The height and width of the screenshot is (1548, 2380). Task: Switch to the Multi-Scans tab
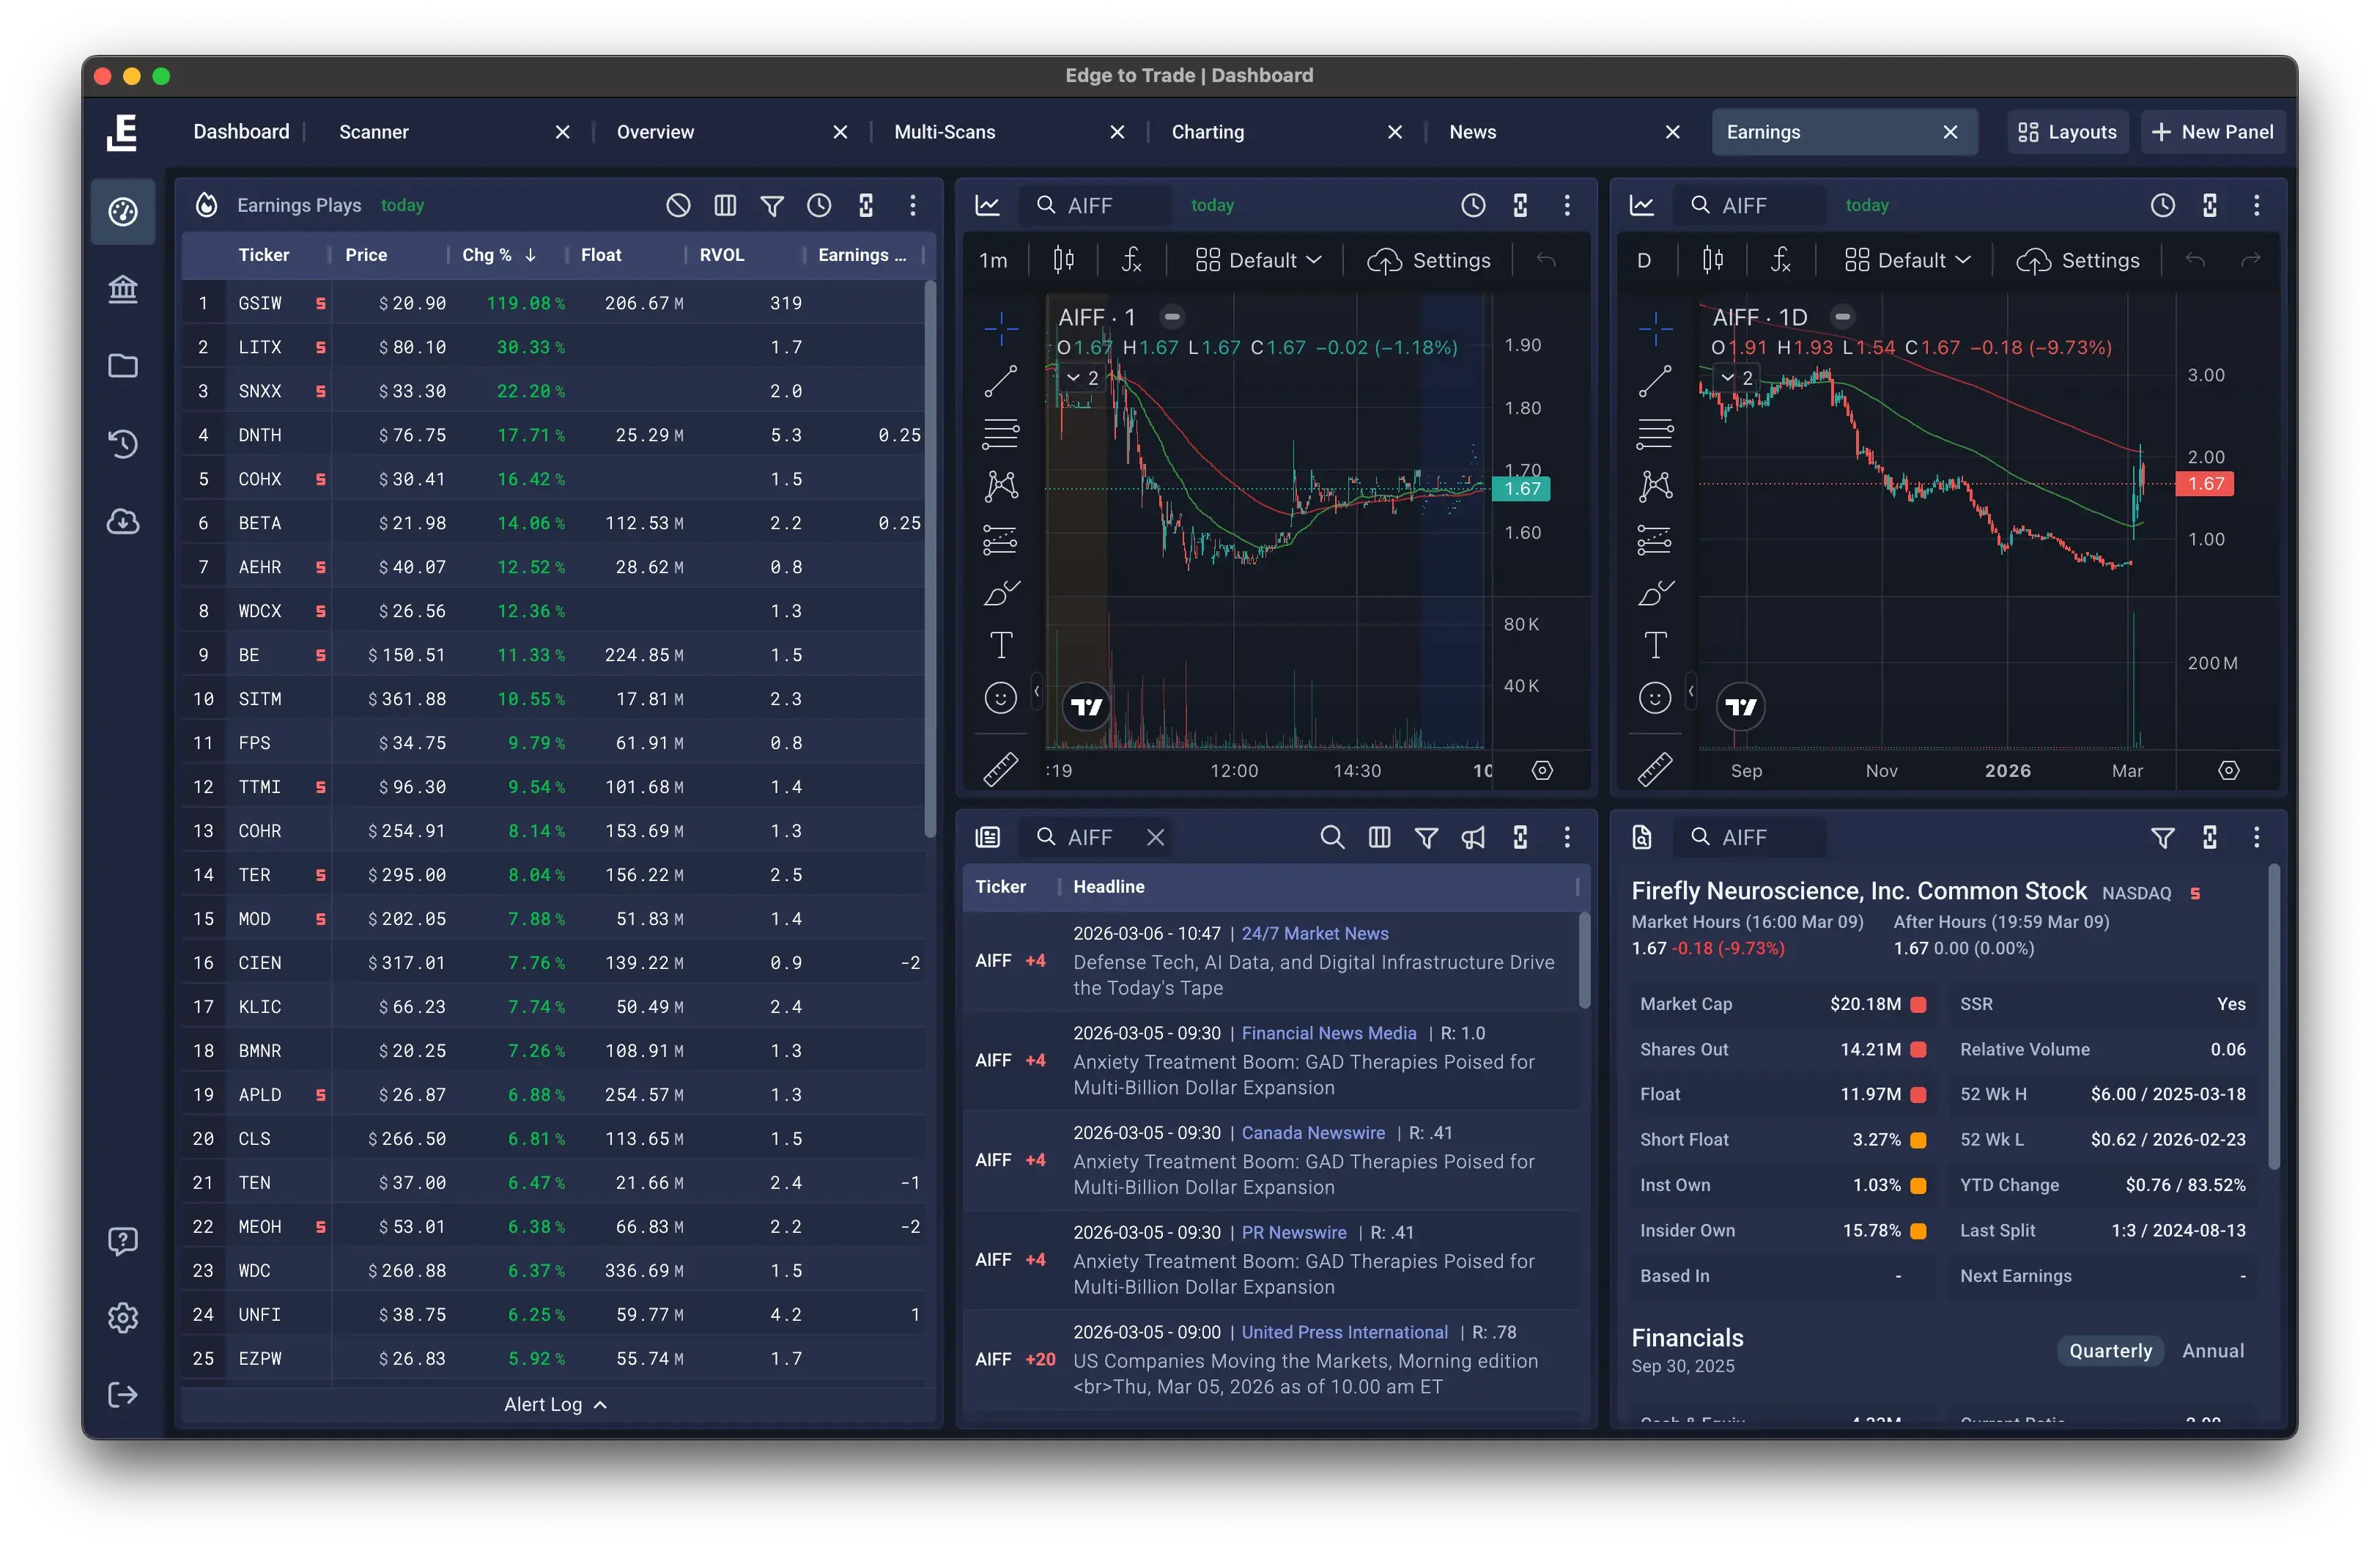(x=944, y=132)
